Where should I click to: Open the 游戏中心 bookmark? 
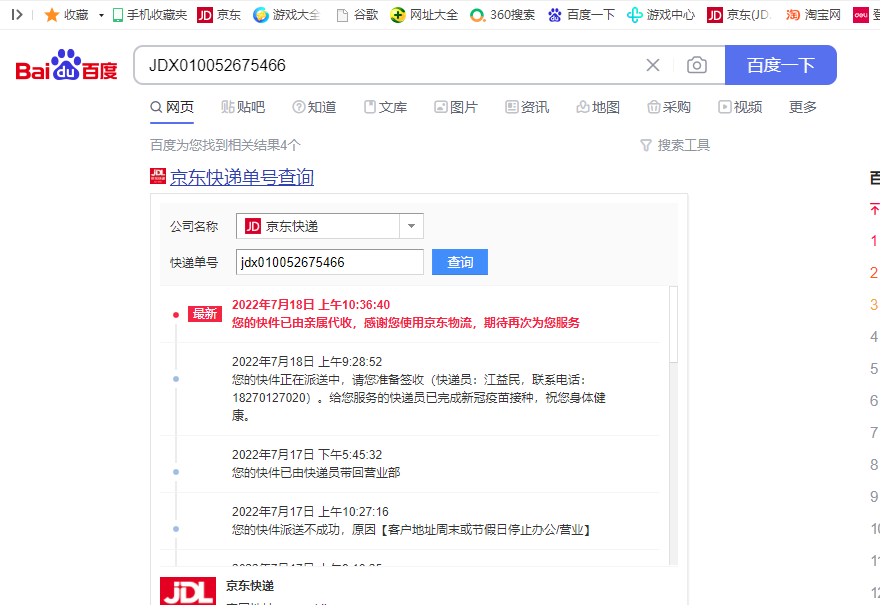[661, 15]
